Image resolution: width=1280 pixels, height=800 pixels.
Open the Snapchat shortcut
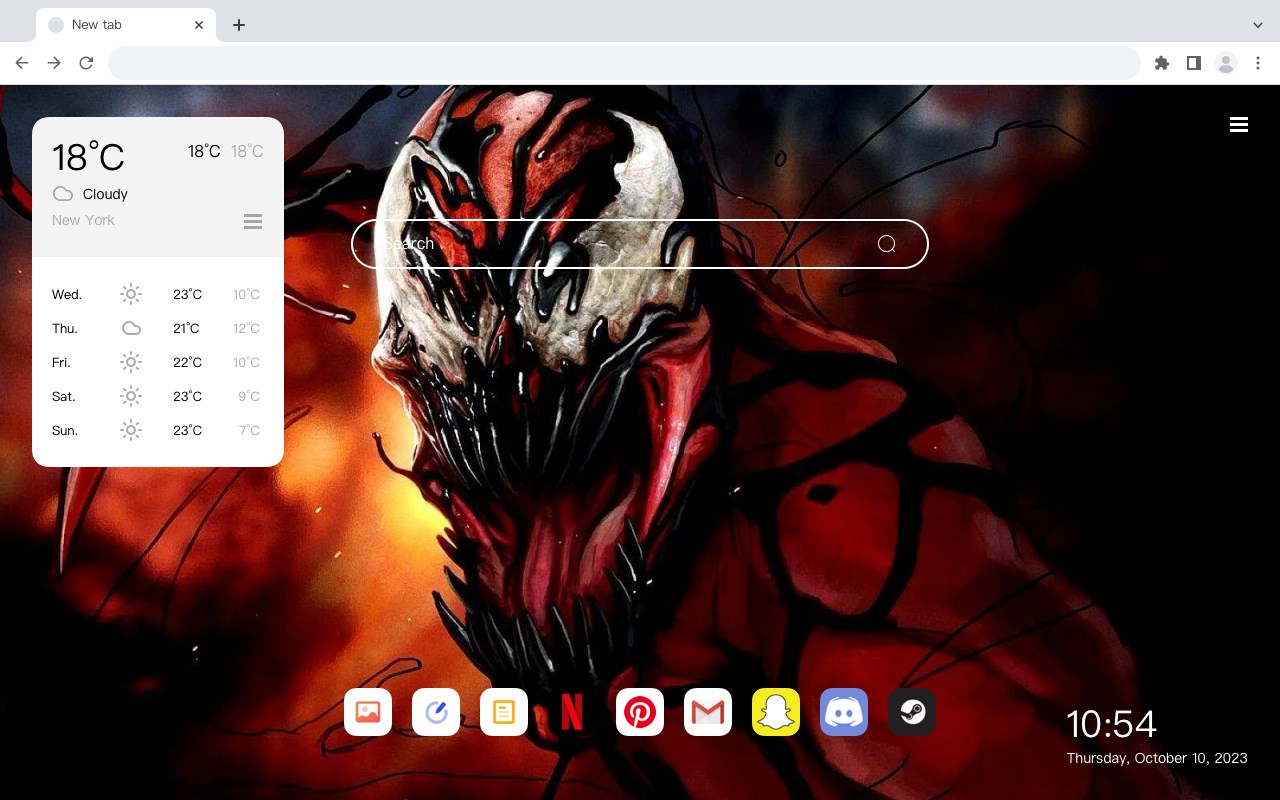[776, 712]
